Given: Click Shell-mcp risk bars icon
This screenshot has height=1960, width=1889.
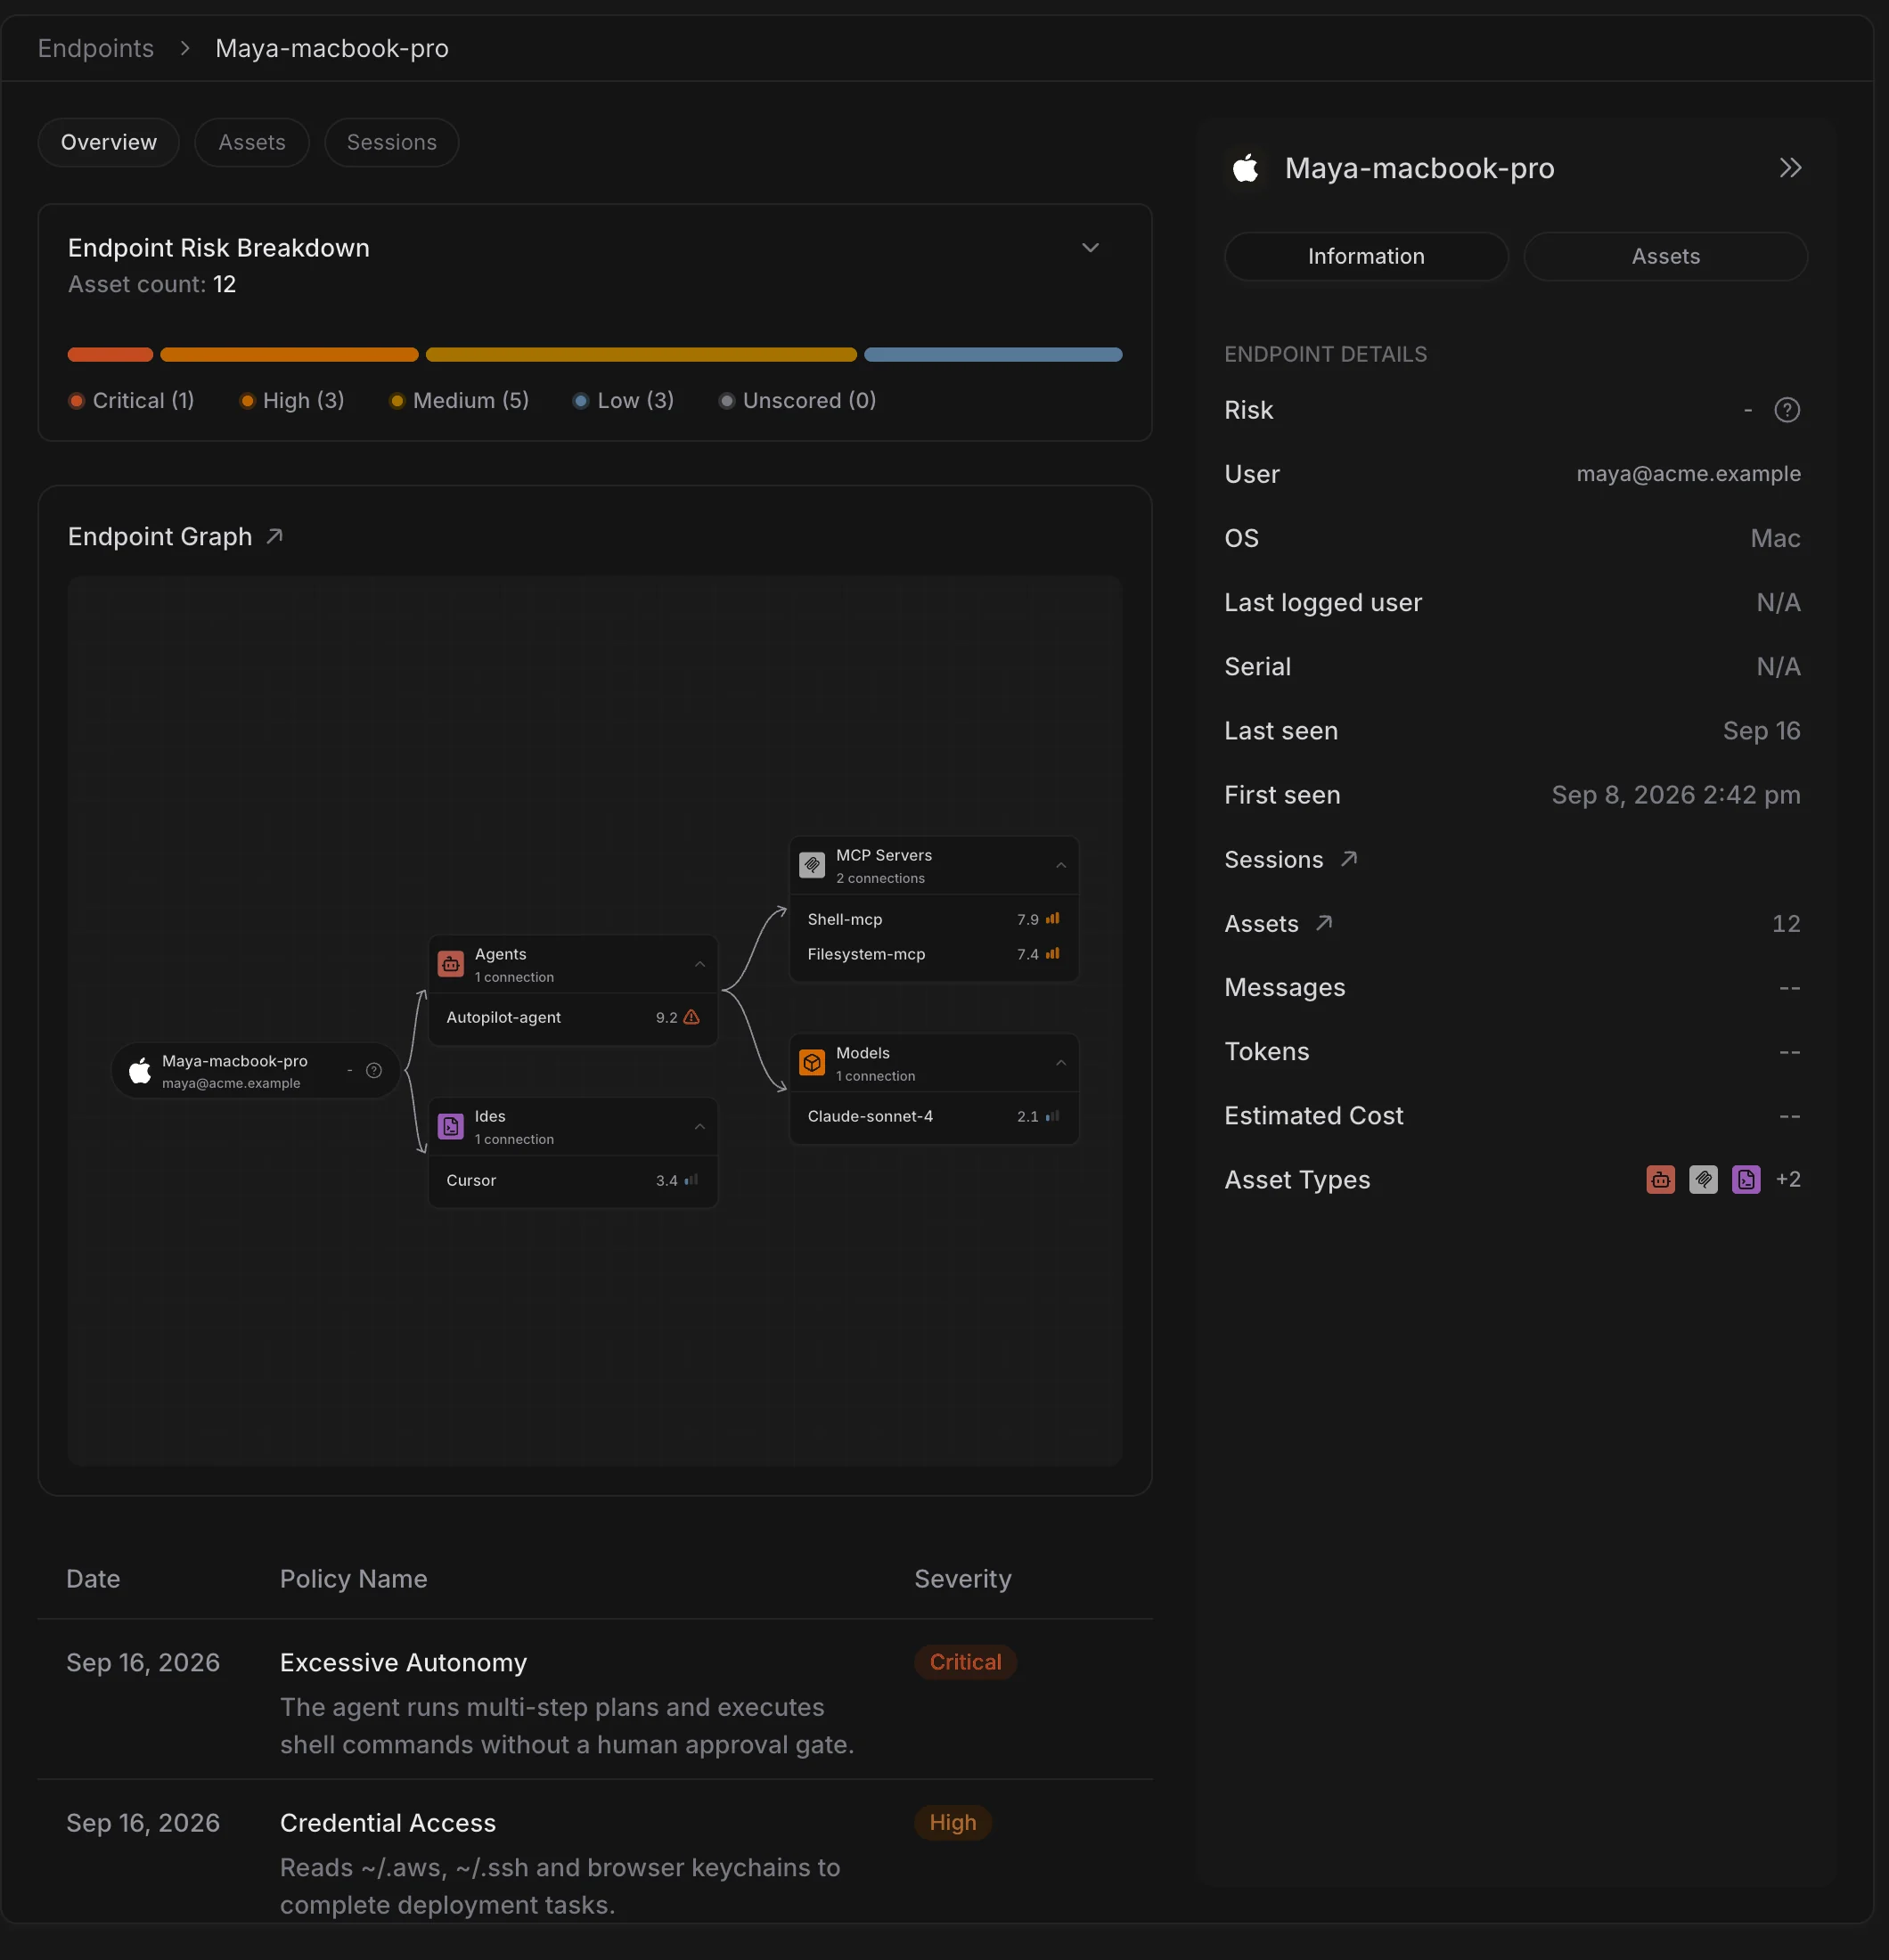Looking at the screenshot, I should [1052, 919].
